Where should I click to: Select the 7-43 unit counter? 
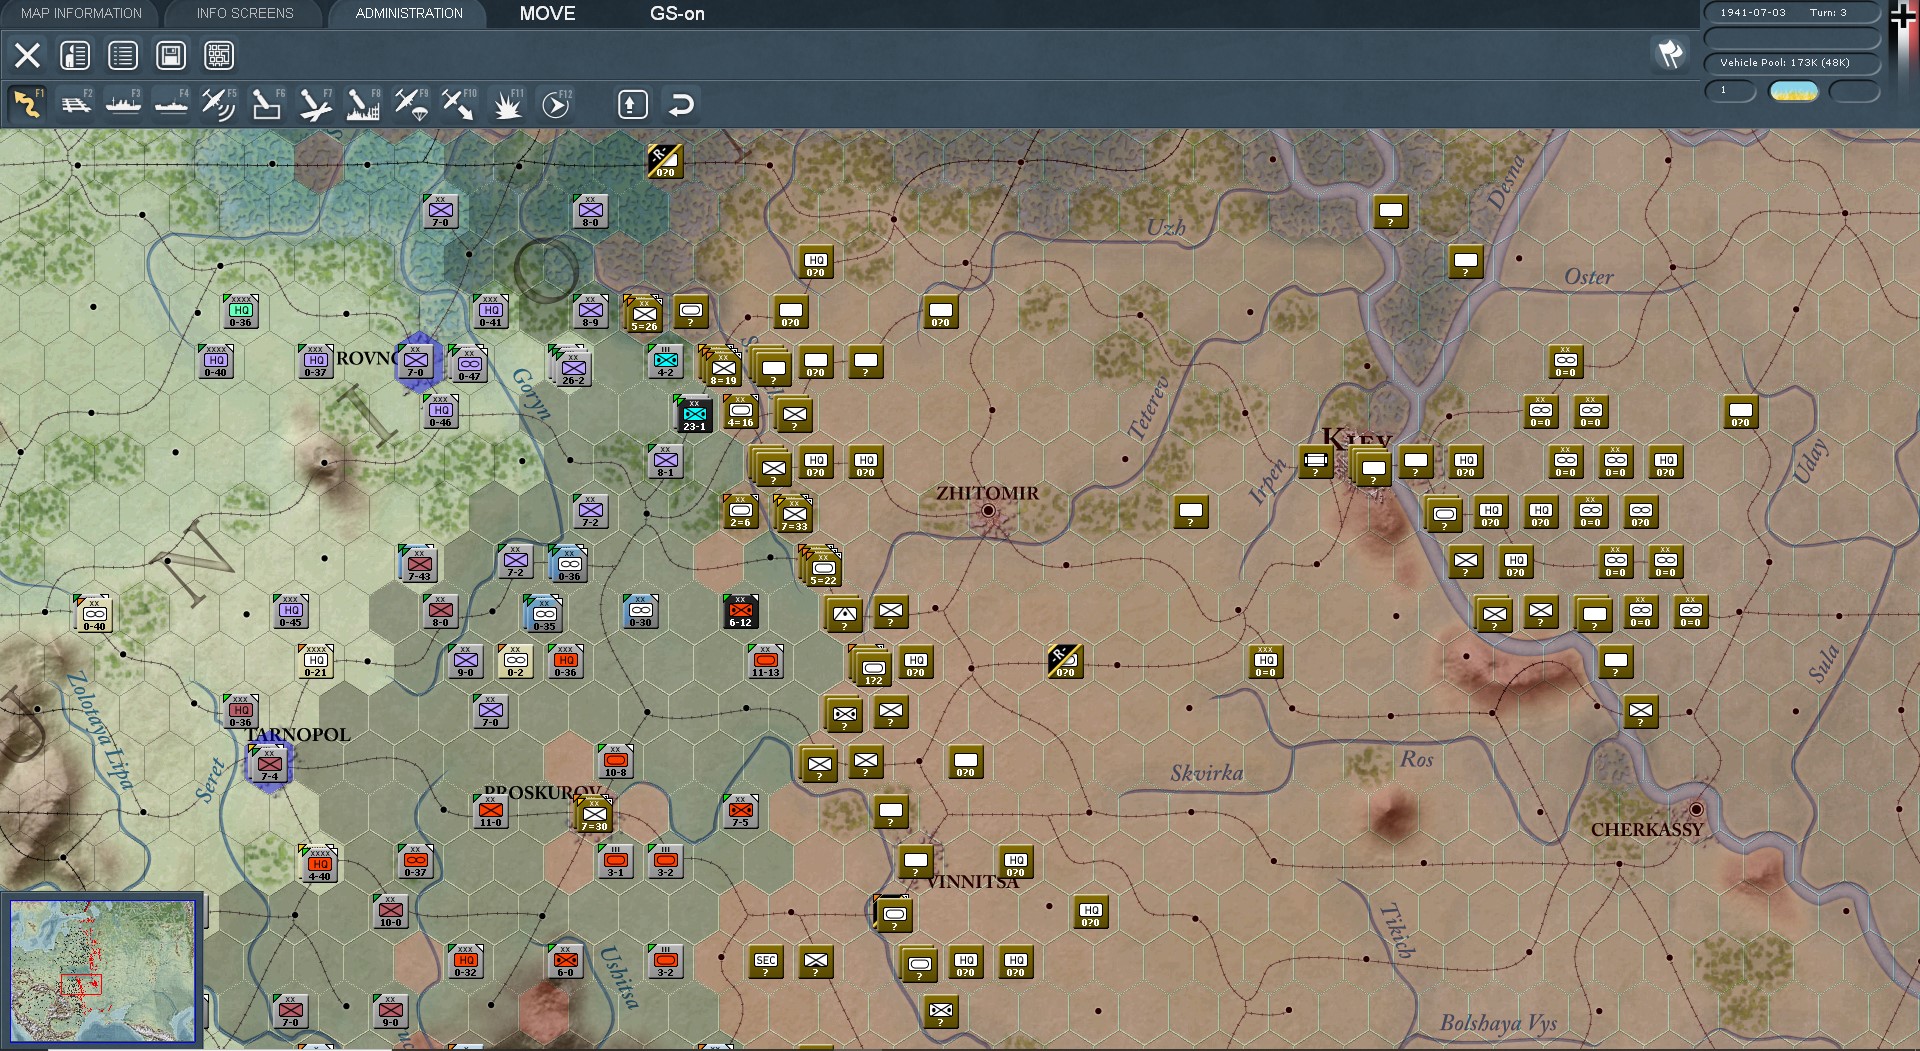coord(419,564)
